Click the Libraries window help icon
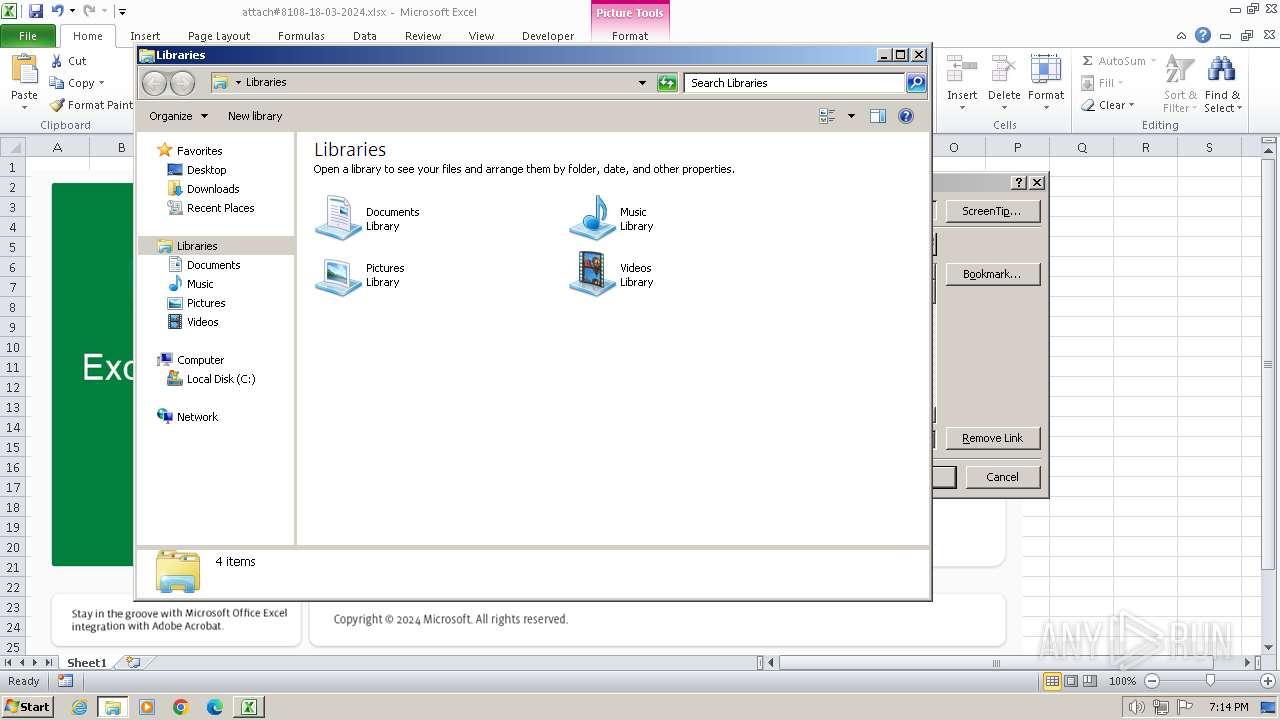Screen dimensions: 1280x720 point(906,116)
